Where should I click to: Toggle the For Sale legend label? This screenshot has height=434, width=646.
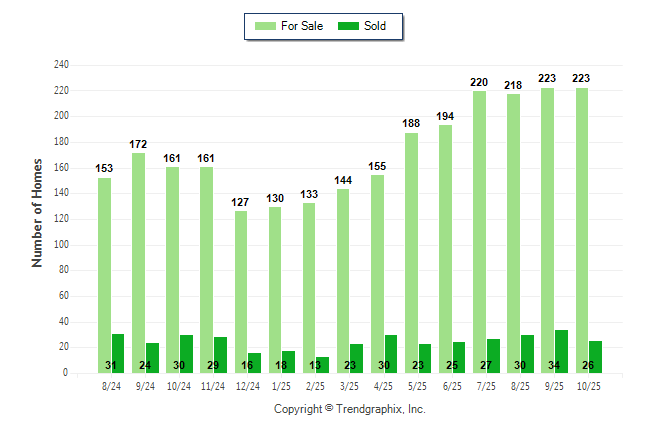click(x=304, y=26)
